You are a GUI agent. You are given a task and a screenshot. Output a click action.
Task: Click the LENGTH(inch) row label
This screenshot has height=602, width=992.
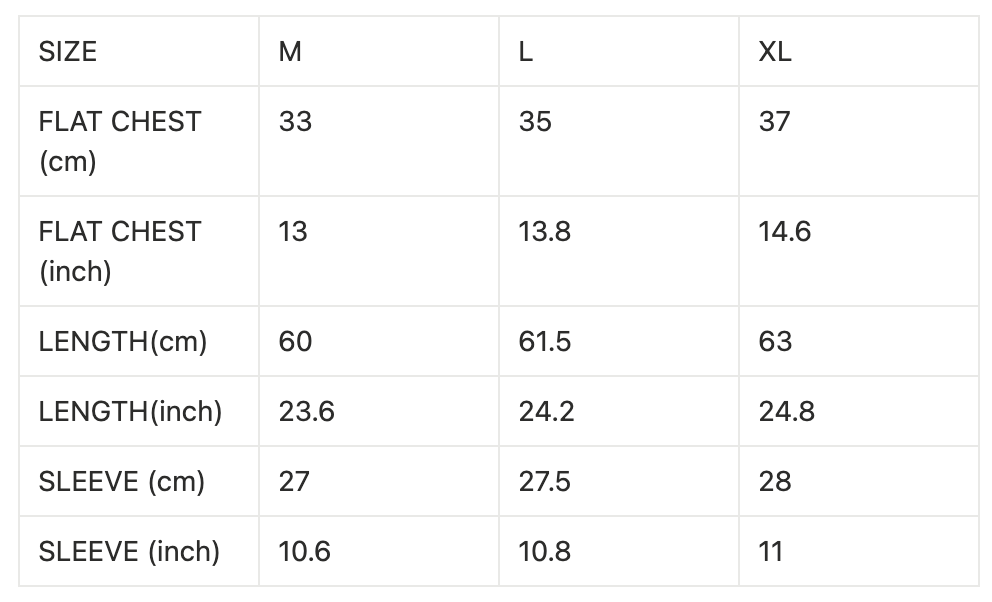[x=130, y=412]
